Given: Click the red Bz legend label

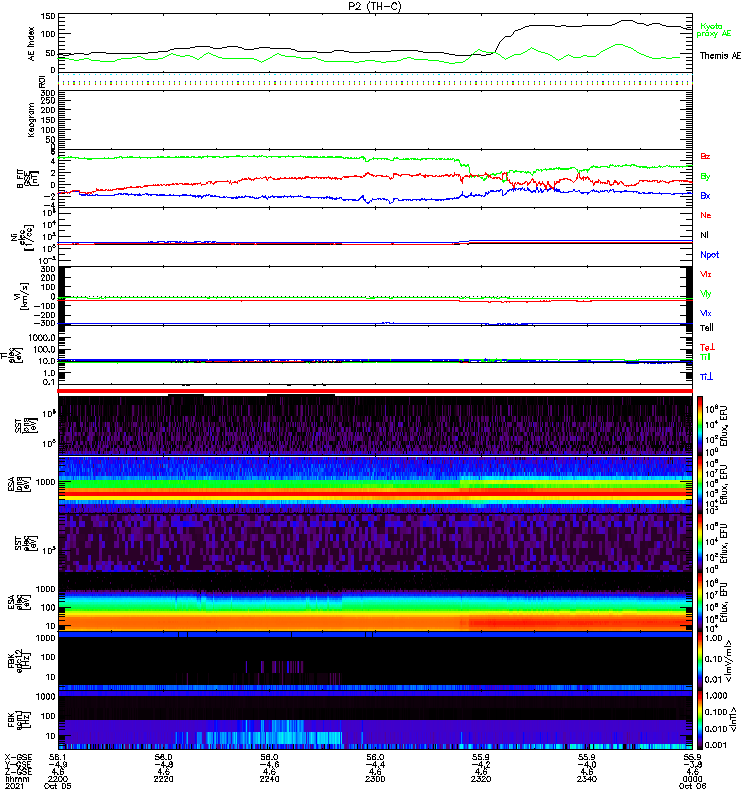Looking at the screenshot, I should (705, 156).
